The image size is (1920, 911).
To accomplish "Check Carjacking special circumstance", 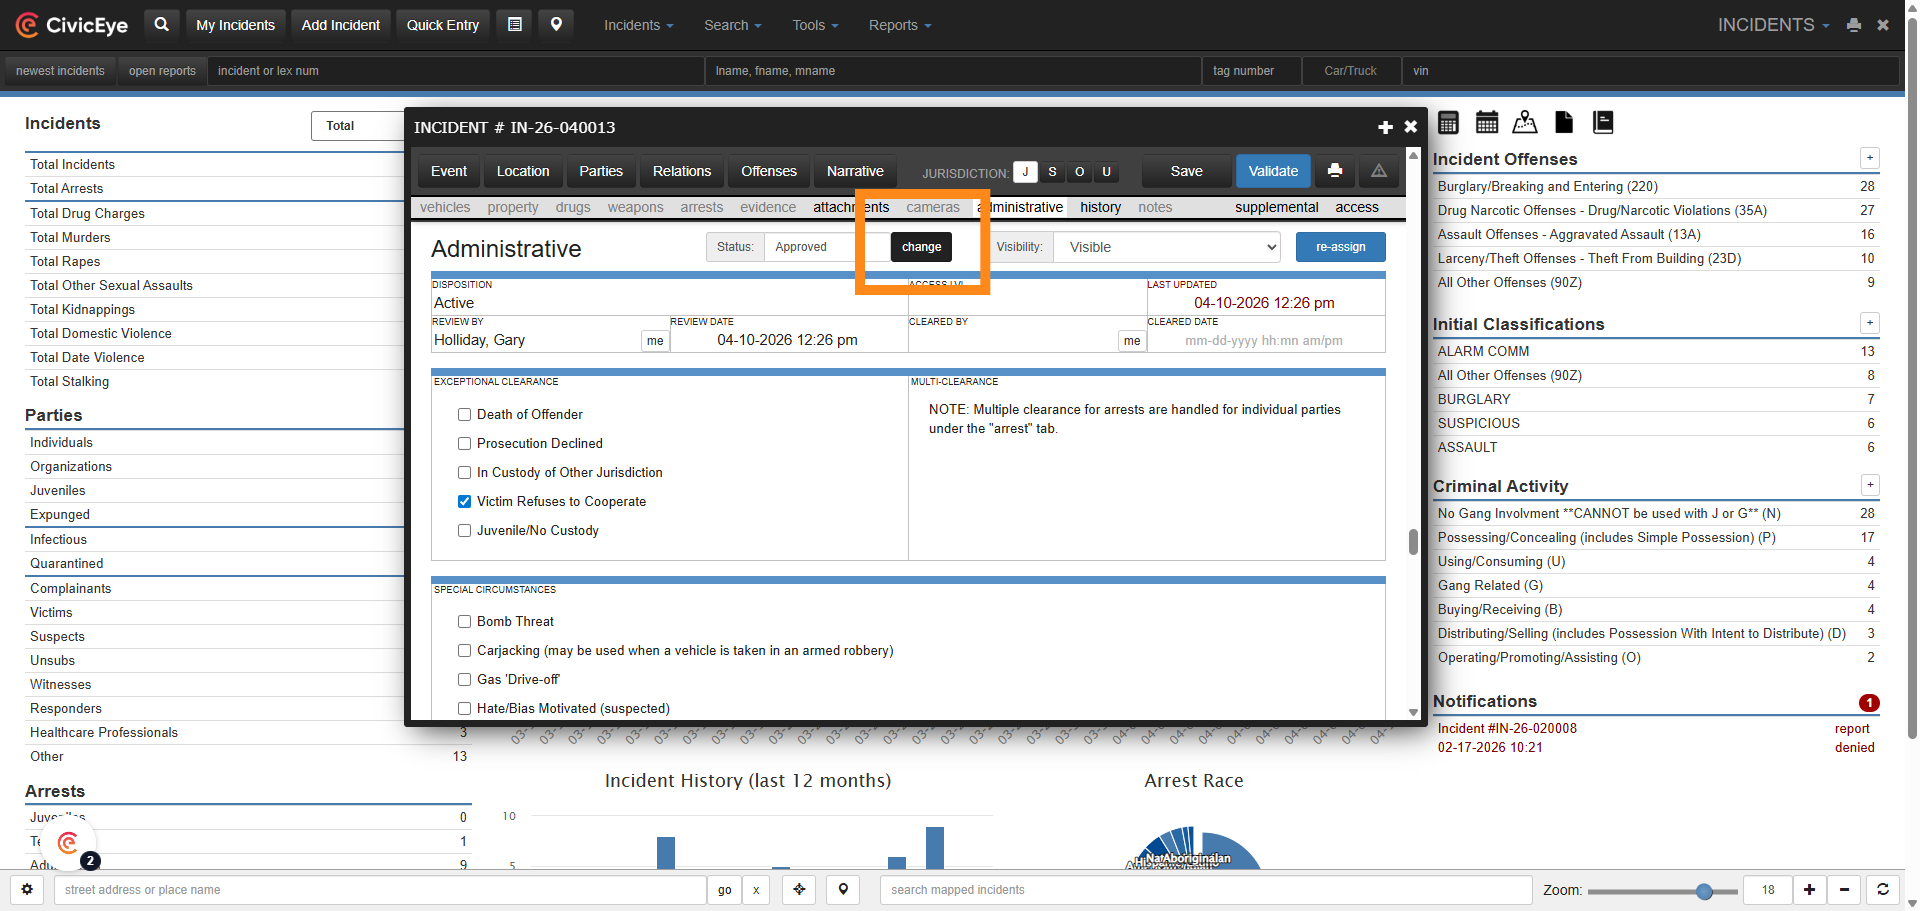I will tap(464, 650).
